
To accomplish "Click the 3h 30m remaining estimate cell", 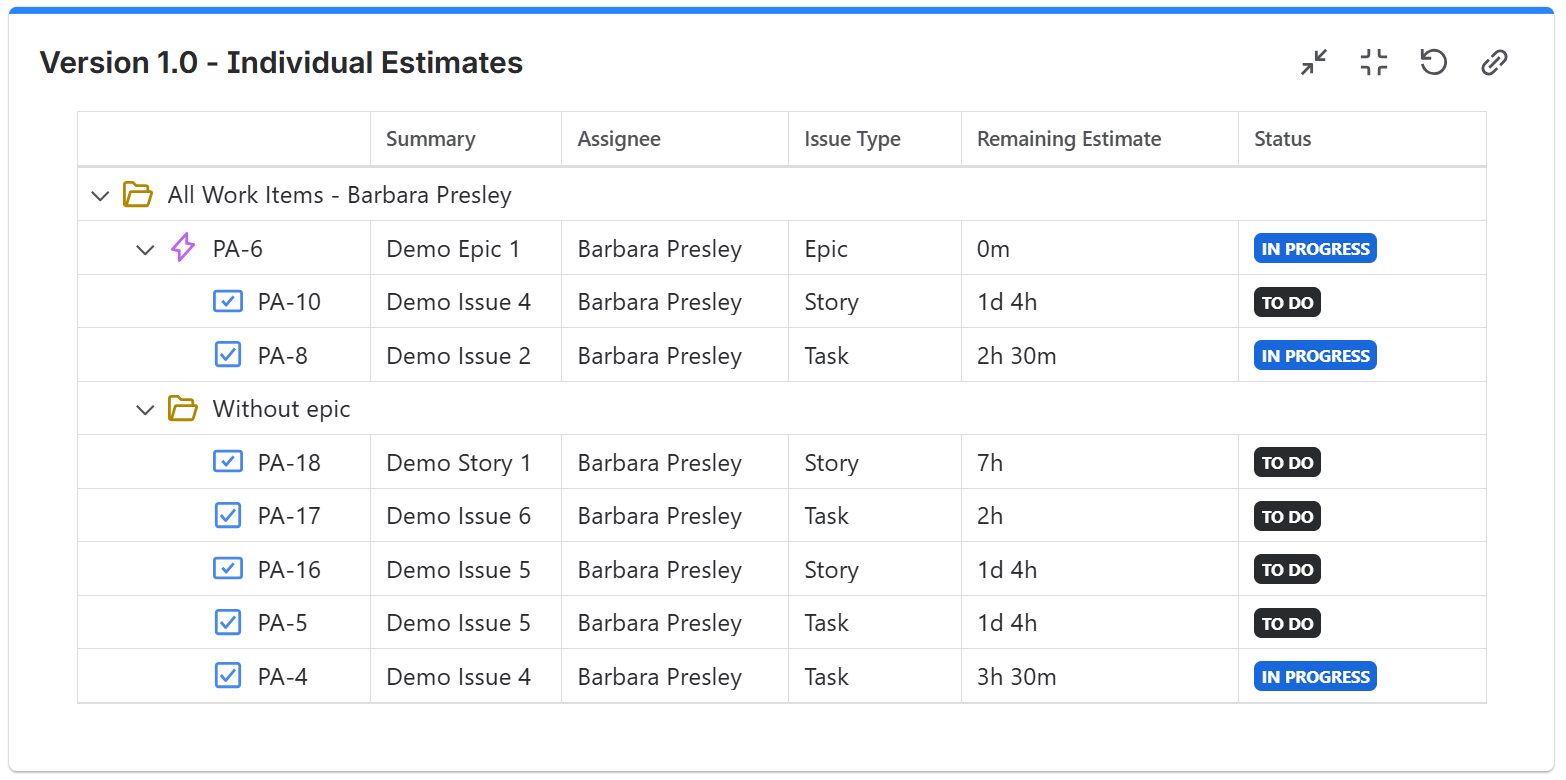I will point(1100,677).
